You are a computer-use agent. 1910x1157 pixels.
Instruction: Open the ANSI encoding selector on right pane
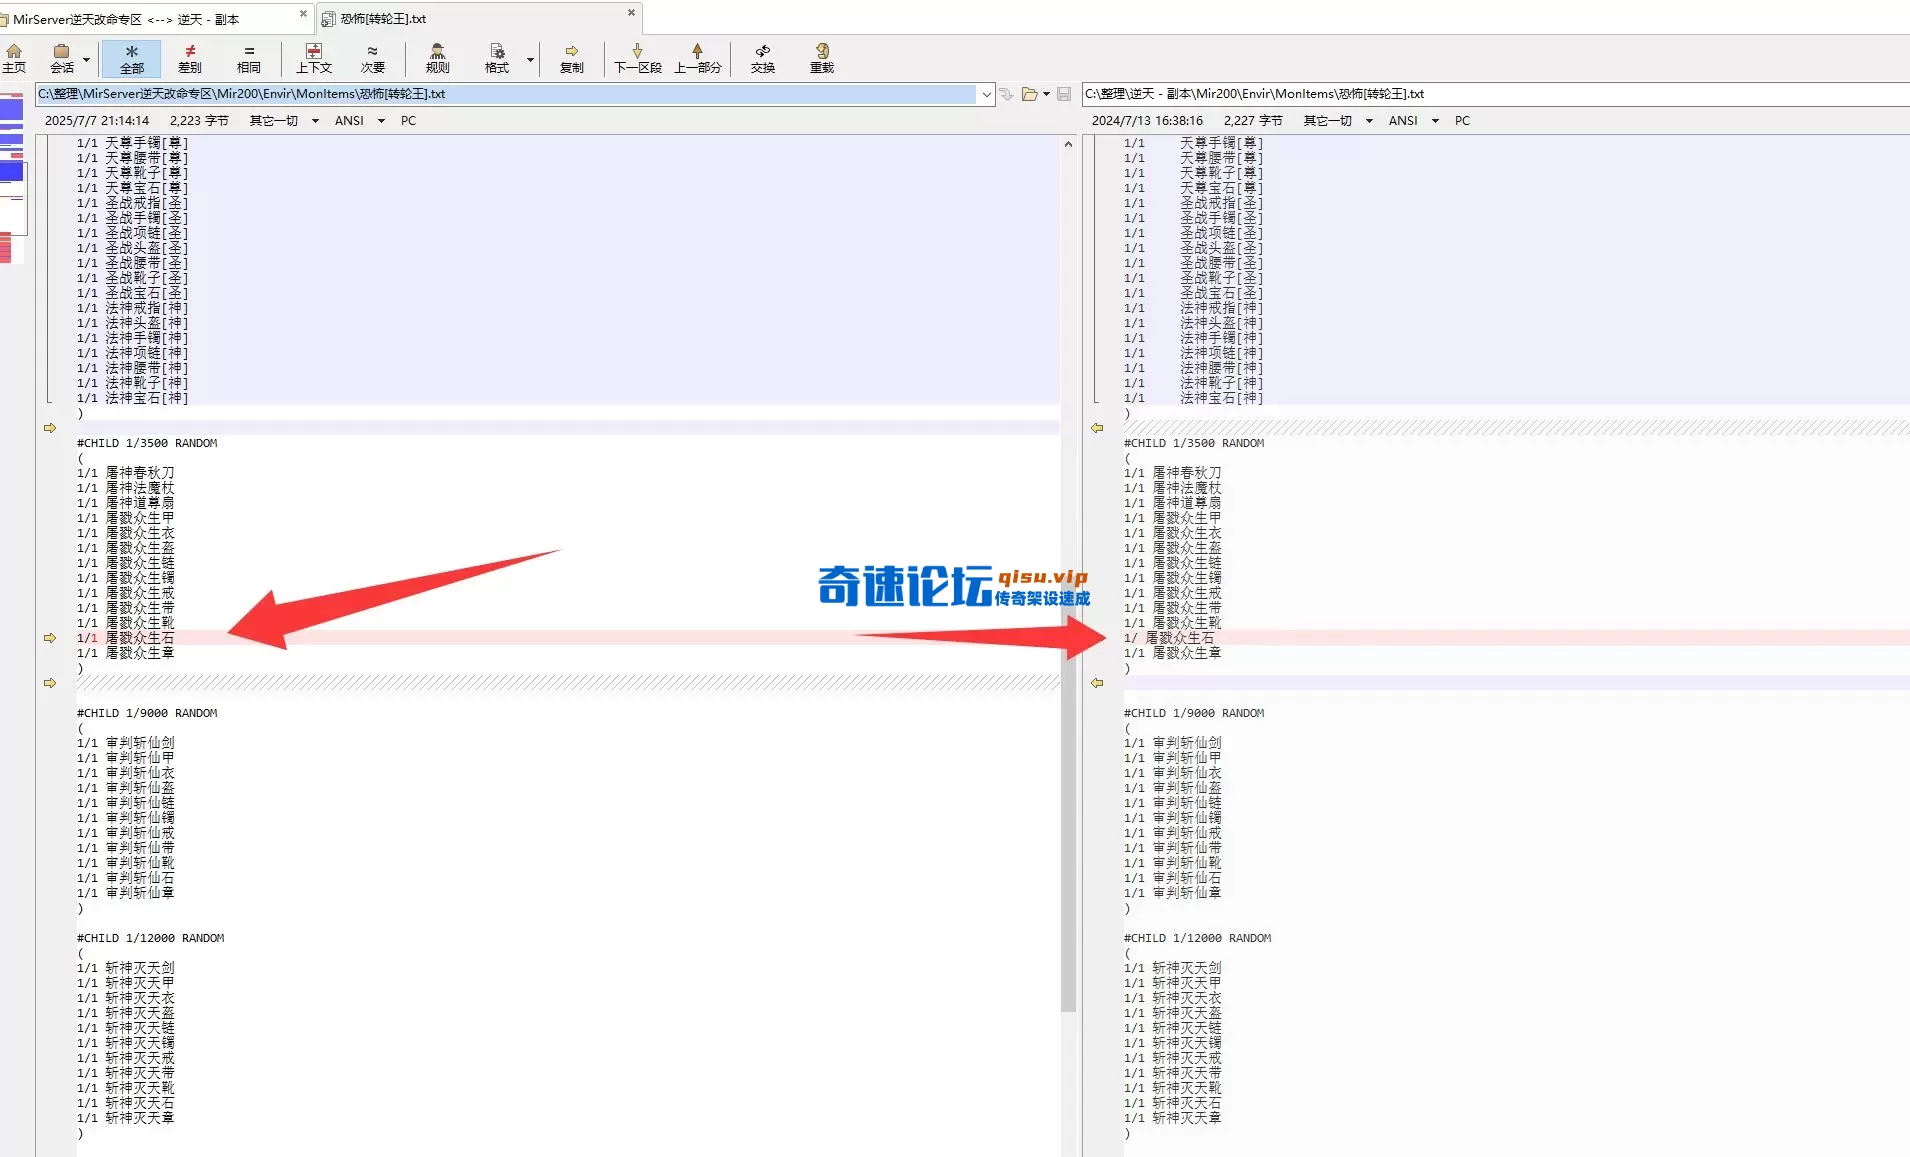tap(1412, 120)
